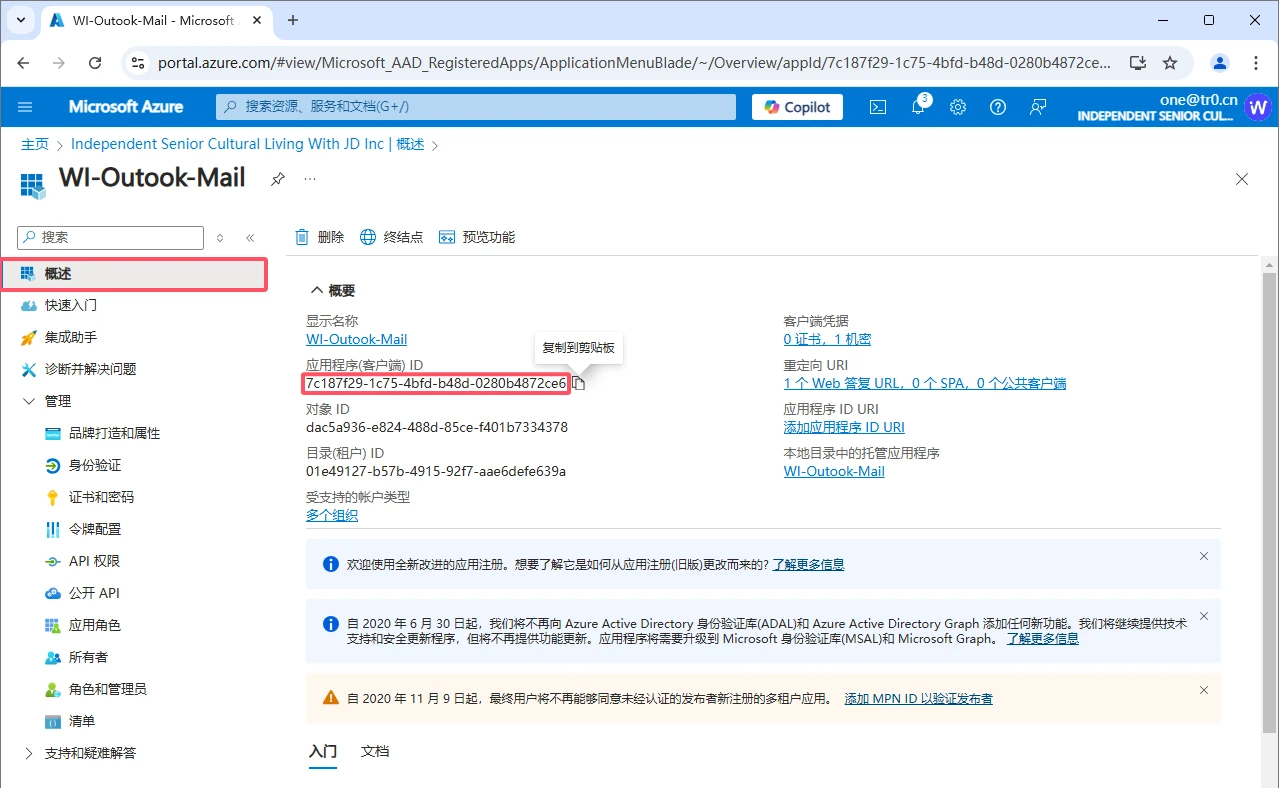Viewport: 1279px width, 788px height.
Task: Open WI-Outook-Mail under 本地目录中的托管应用程序
Action: coord(834,471)
